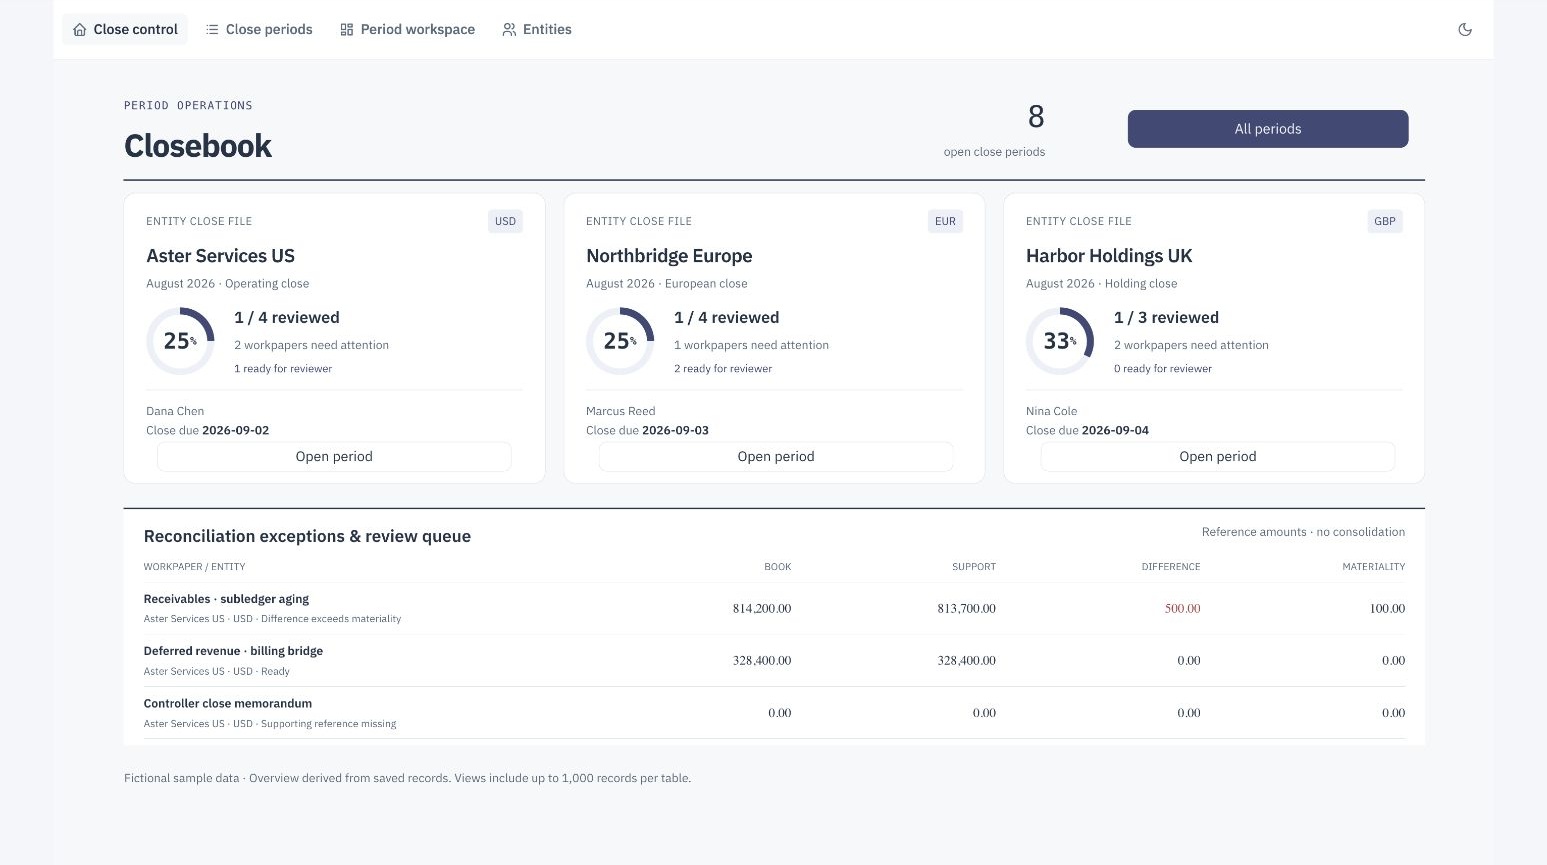Click the EUR currency badge
Viewport: 1547px width, 865px height.
coord(945,221)
